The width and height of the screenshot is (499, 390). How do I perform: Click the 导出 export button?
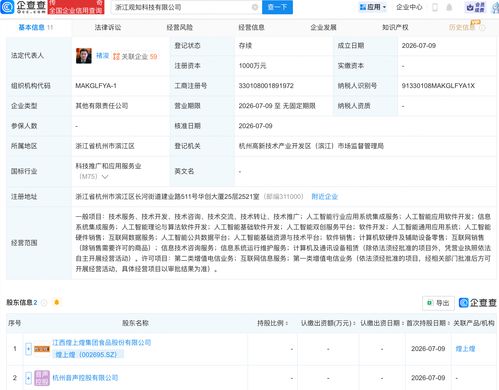(x=438, y=303)
